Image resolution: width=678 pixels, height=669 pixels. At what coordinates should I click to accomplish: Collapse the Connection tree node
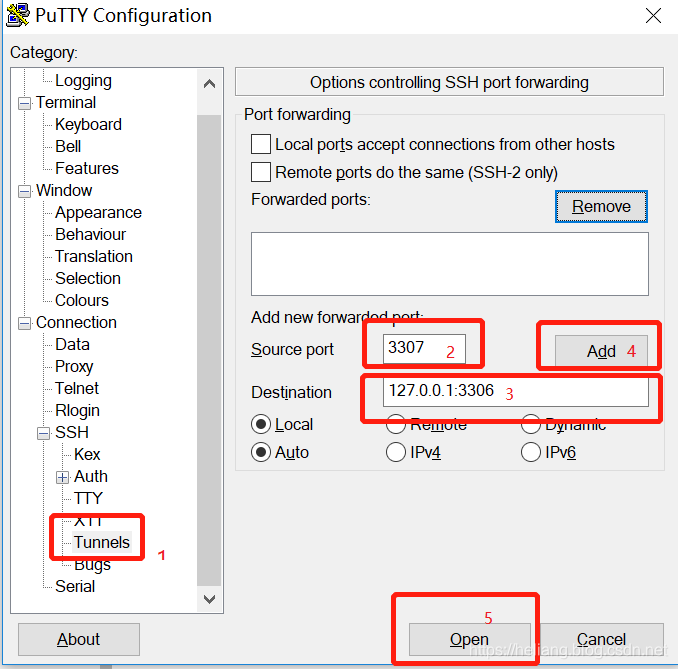pyautogui.click(x=25, y=323)
